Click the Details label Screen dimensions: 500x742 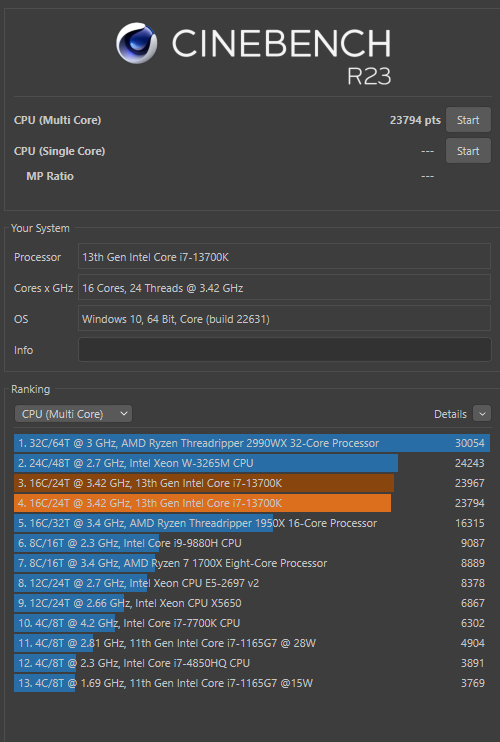point(450,414)
